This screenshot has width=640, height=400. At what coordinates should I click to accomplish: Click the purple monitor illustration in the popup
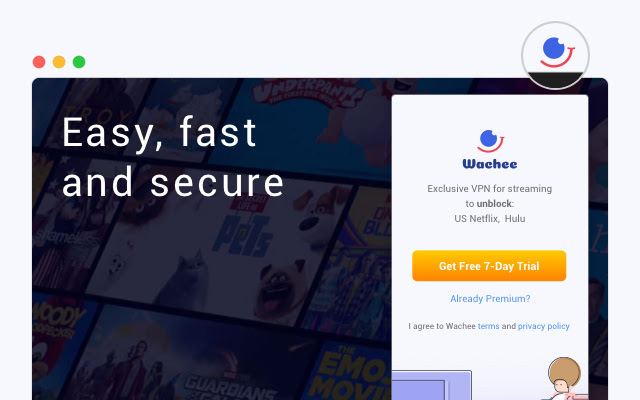[x=432, y=385]
